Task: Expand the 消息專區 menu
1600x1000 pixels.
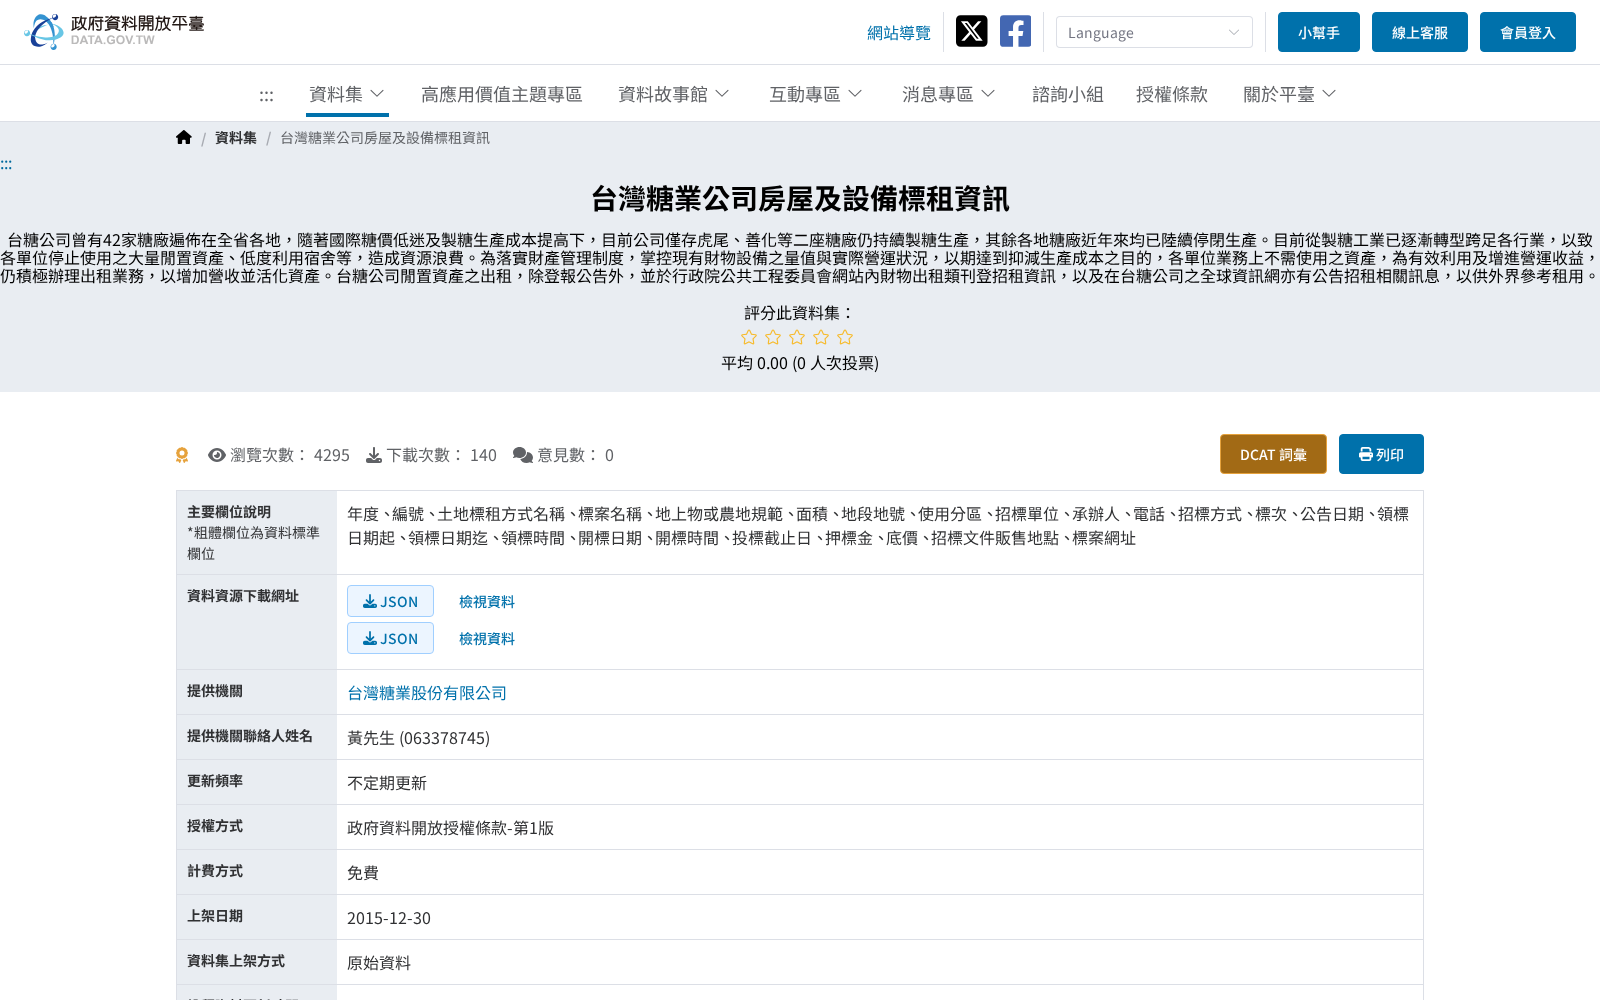Action: [949, 94]
